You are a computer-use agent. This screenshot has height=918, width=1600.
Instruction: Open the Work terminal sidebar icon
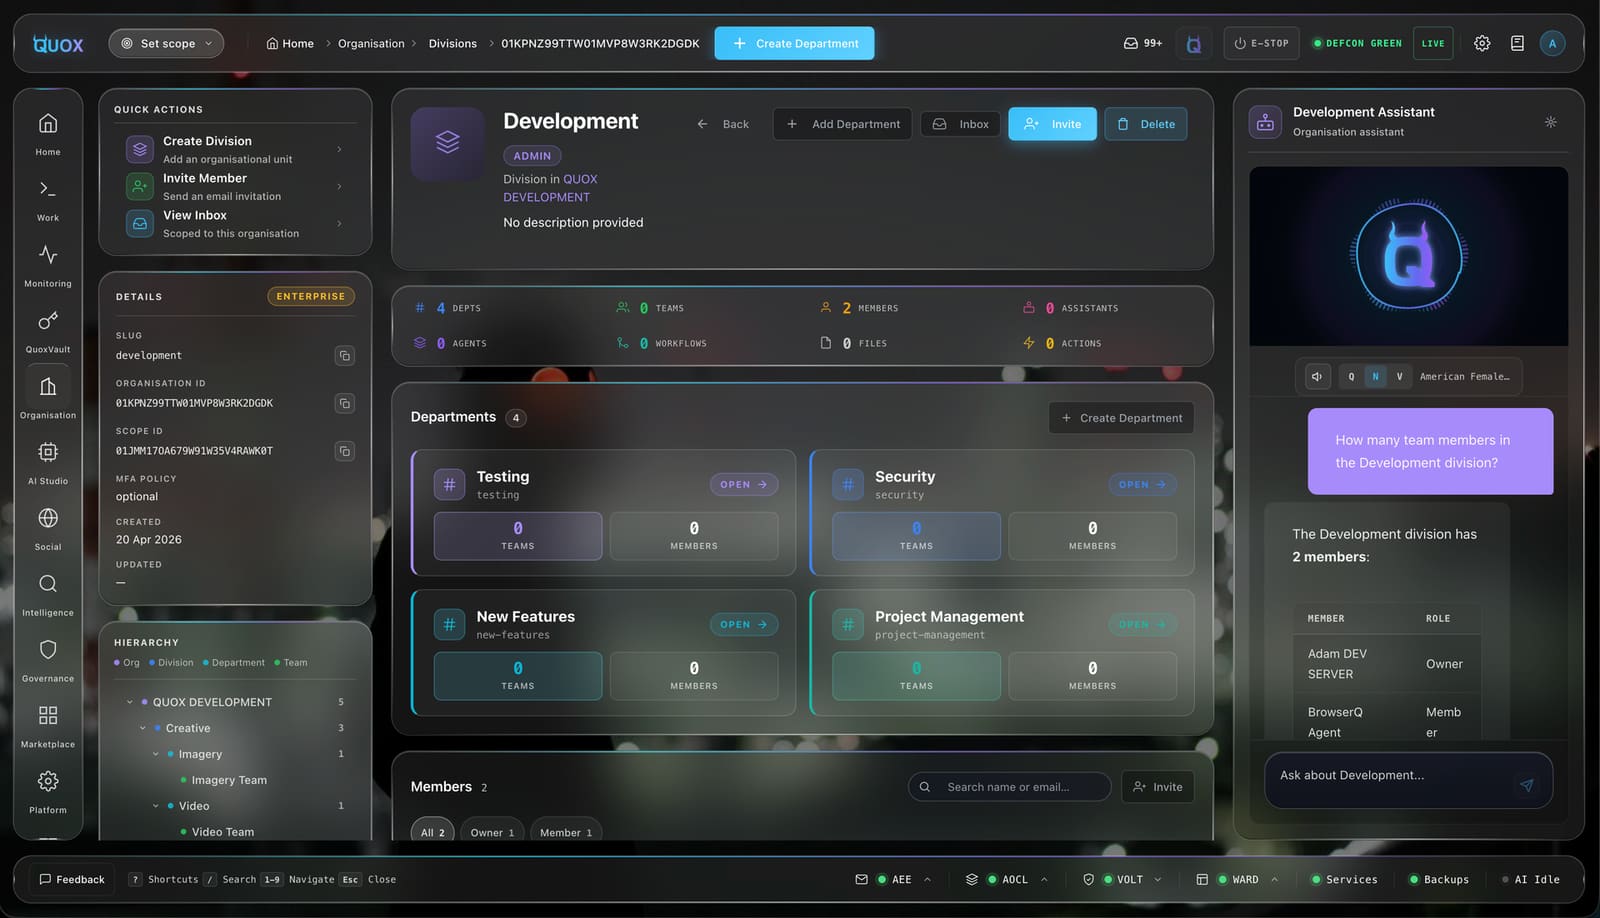48,200
